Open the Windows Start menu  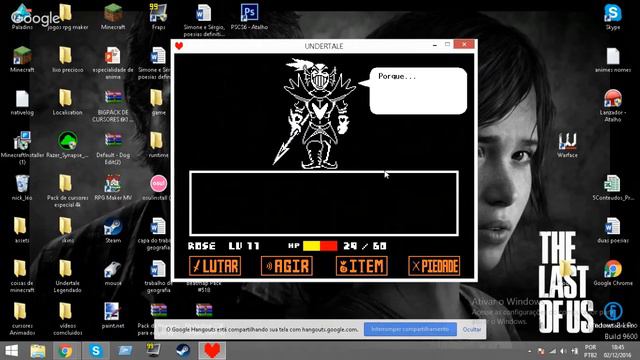11,351
